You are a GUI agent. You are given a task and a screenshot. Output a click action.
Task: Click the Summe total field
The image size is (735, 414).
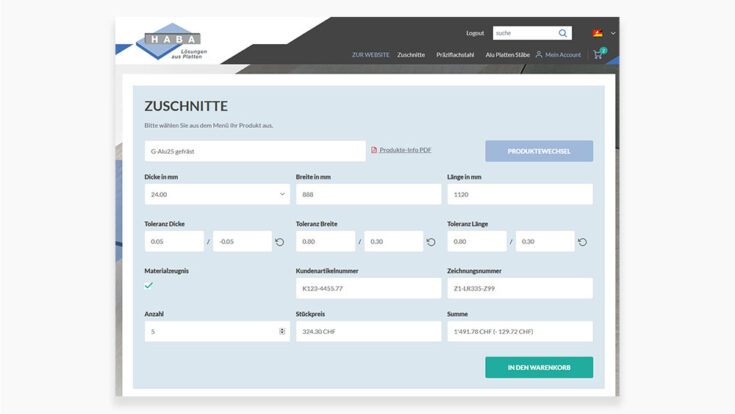(520, 331)
